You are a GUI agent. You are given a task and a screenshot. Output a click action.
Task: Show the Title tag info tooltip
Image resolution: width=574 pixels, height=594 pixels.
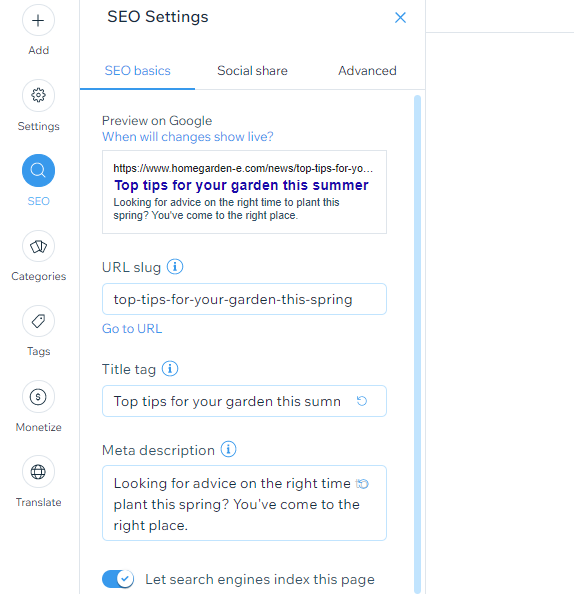(170, 369)
